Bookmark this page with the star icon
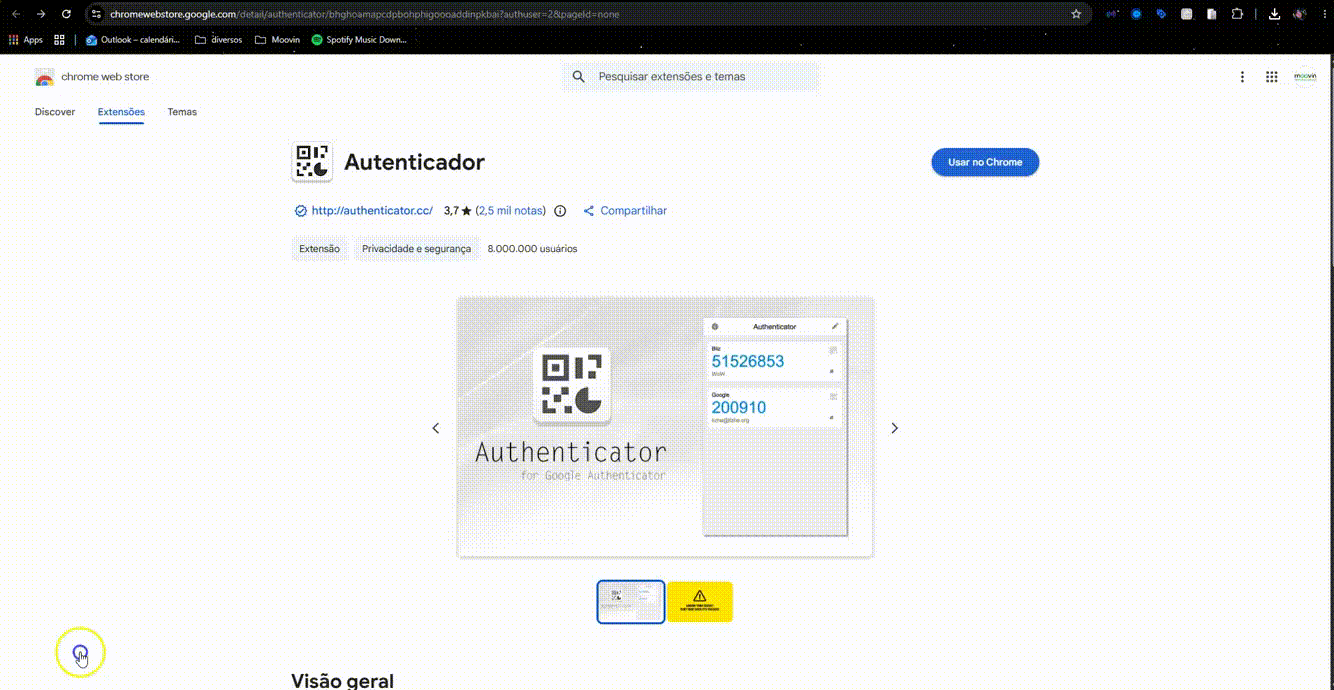Screen dimensions: 1334x690 pos(1076,14)
